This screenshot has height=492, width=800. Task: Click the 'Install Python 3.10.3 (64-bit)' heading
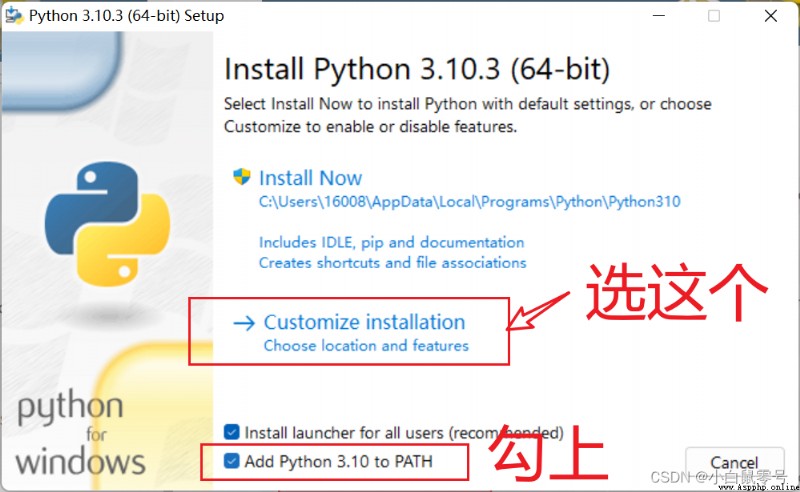pos(417,69)
